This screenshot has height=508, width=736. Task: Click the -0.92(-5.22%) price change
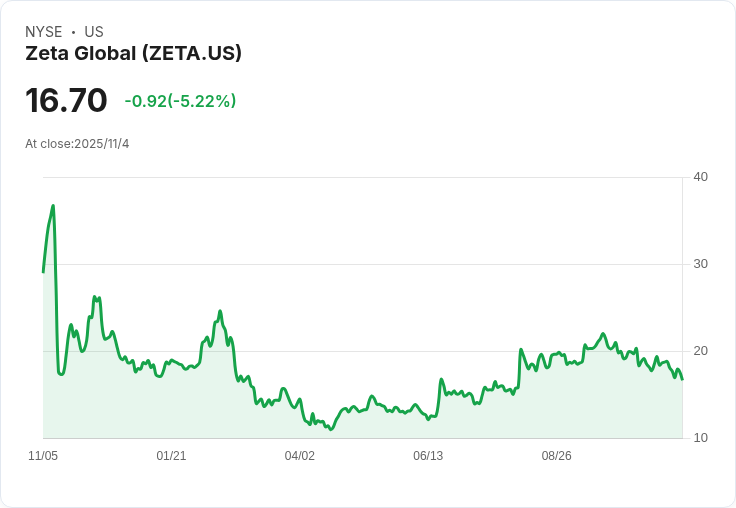point(180,101)
